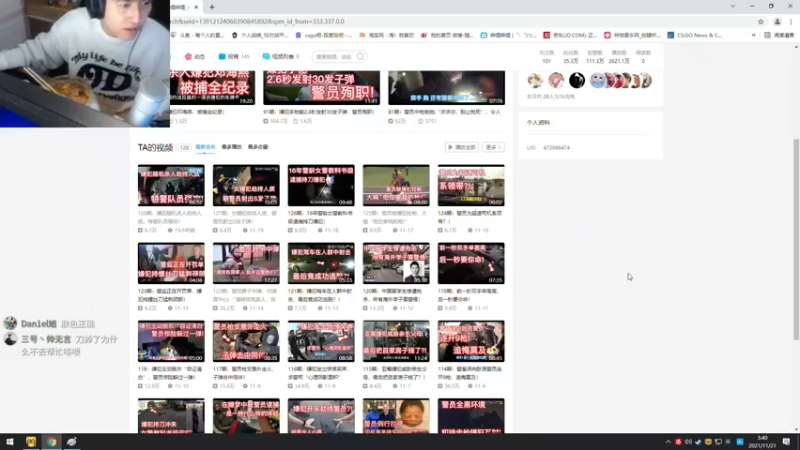Open the tab search dropdown arrow
Screen dimensions: 800x450
tap(733, 6)
